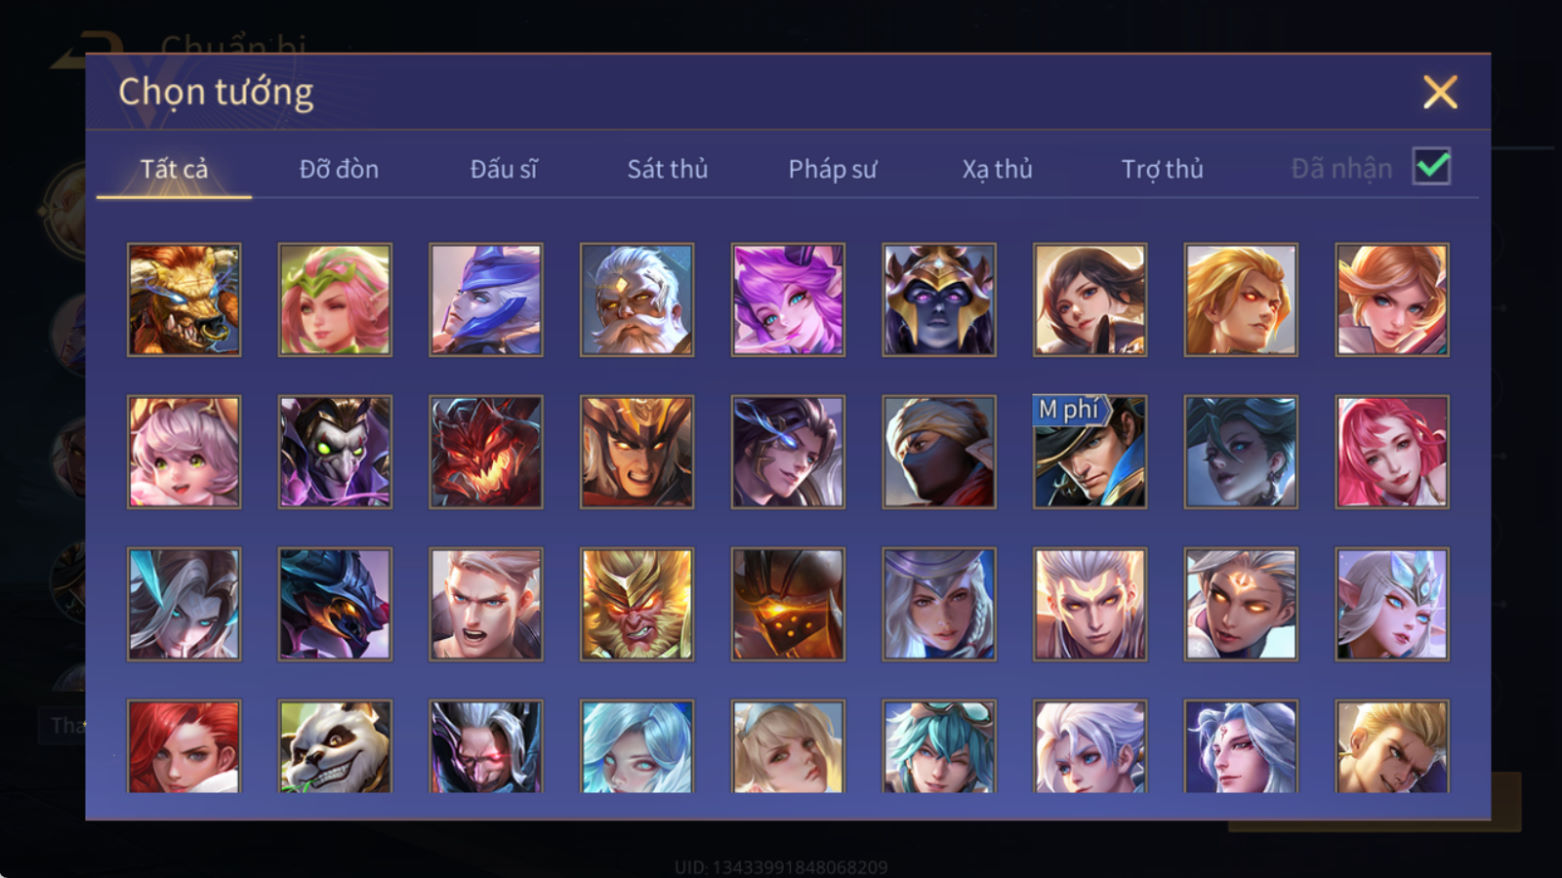Pick the masked ninja hero with headwrap
Image resolution: width=1562 pixels, height=878 pixels.
click(939, 452)
